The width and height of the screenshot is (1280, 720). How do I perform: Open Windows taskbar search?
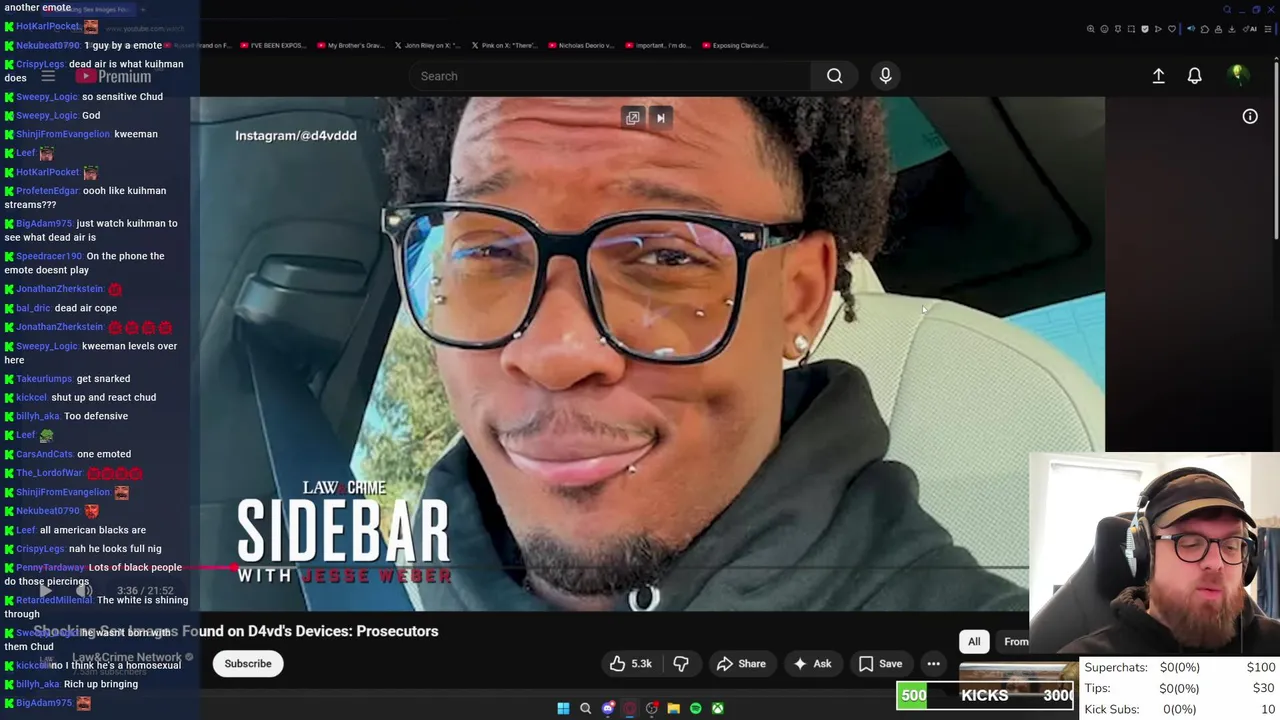point(585,709)
